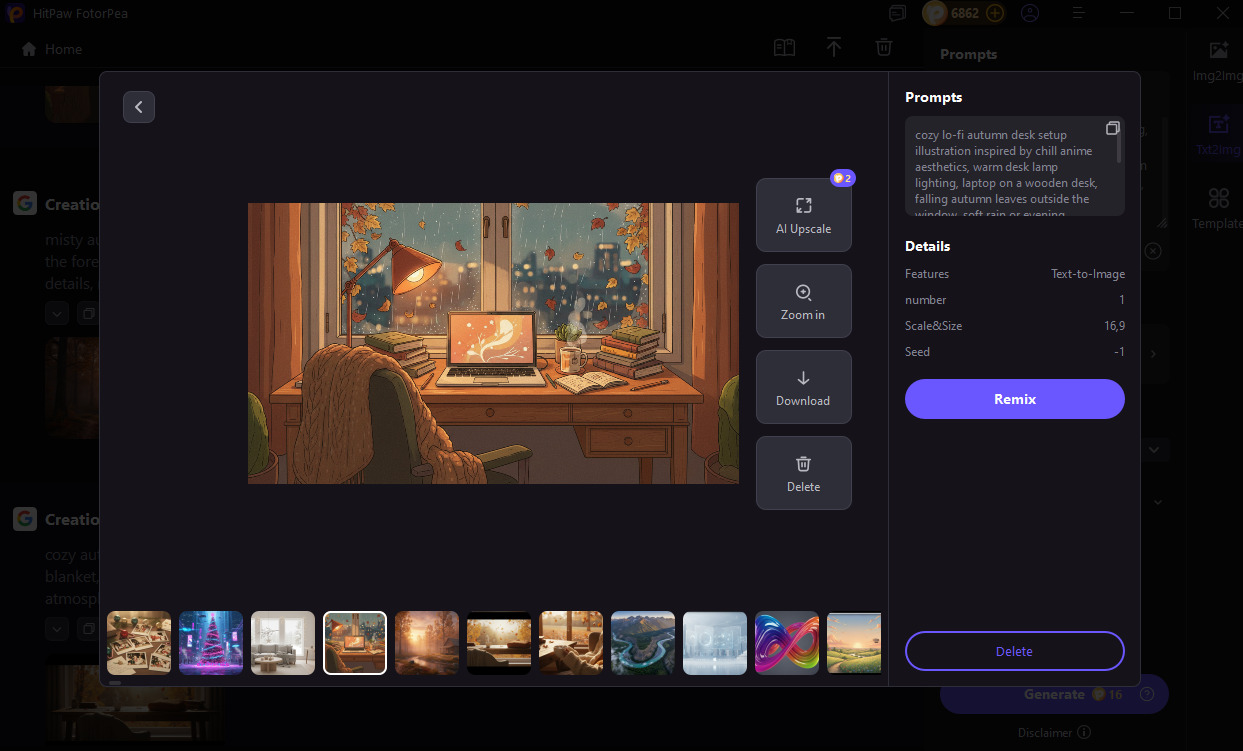1243x751 pixels.
Task: Select the highlighted autumn desk thumbnail
Action: pyautogui.click(x=355, y=643)
